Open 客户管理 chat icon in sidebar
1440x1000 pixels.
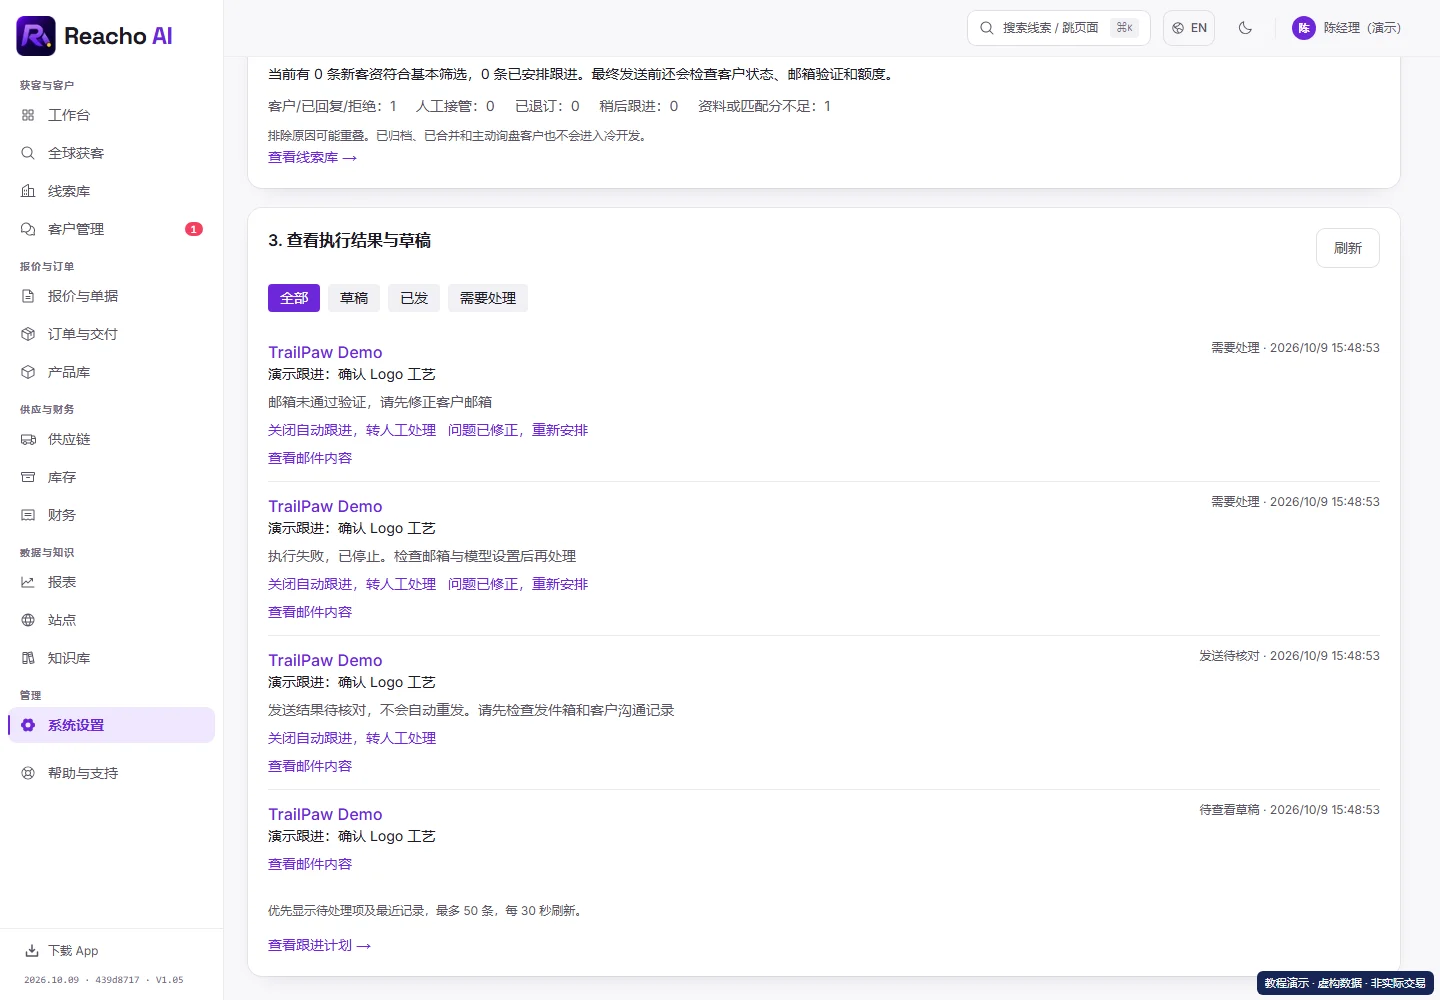pyautogui.click(x=28, y=229)
